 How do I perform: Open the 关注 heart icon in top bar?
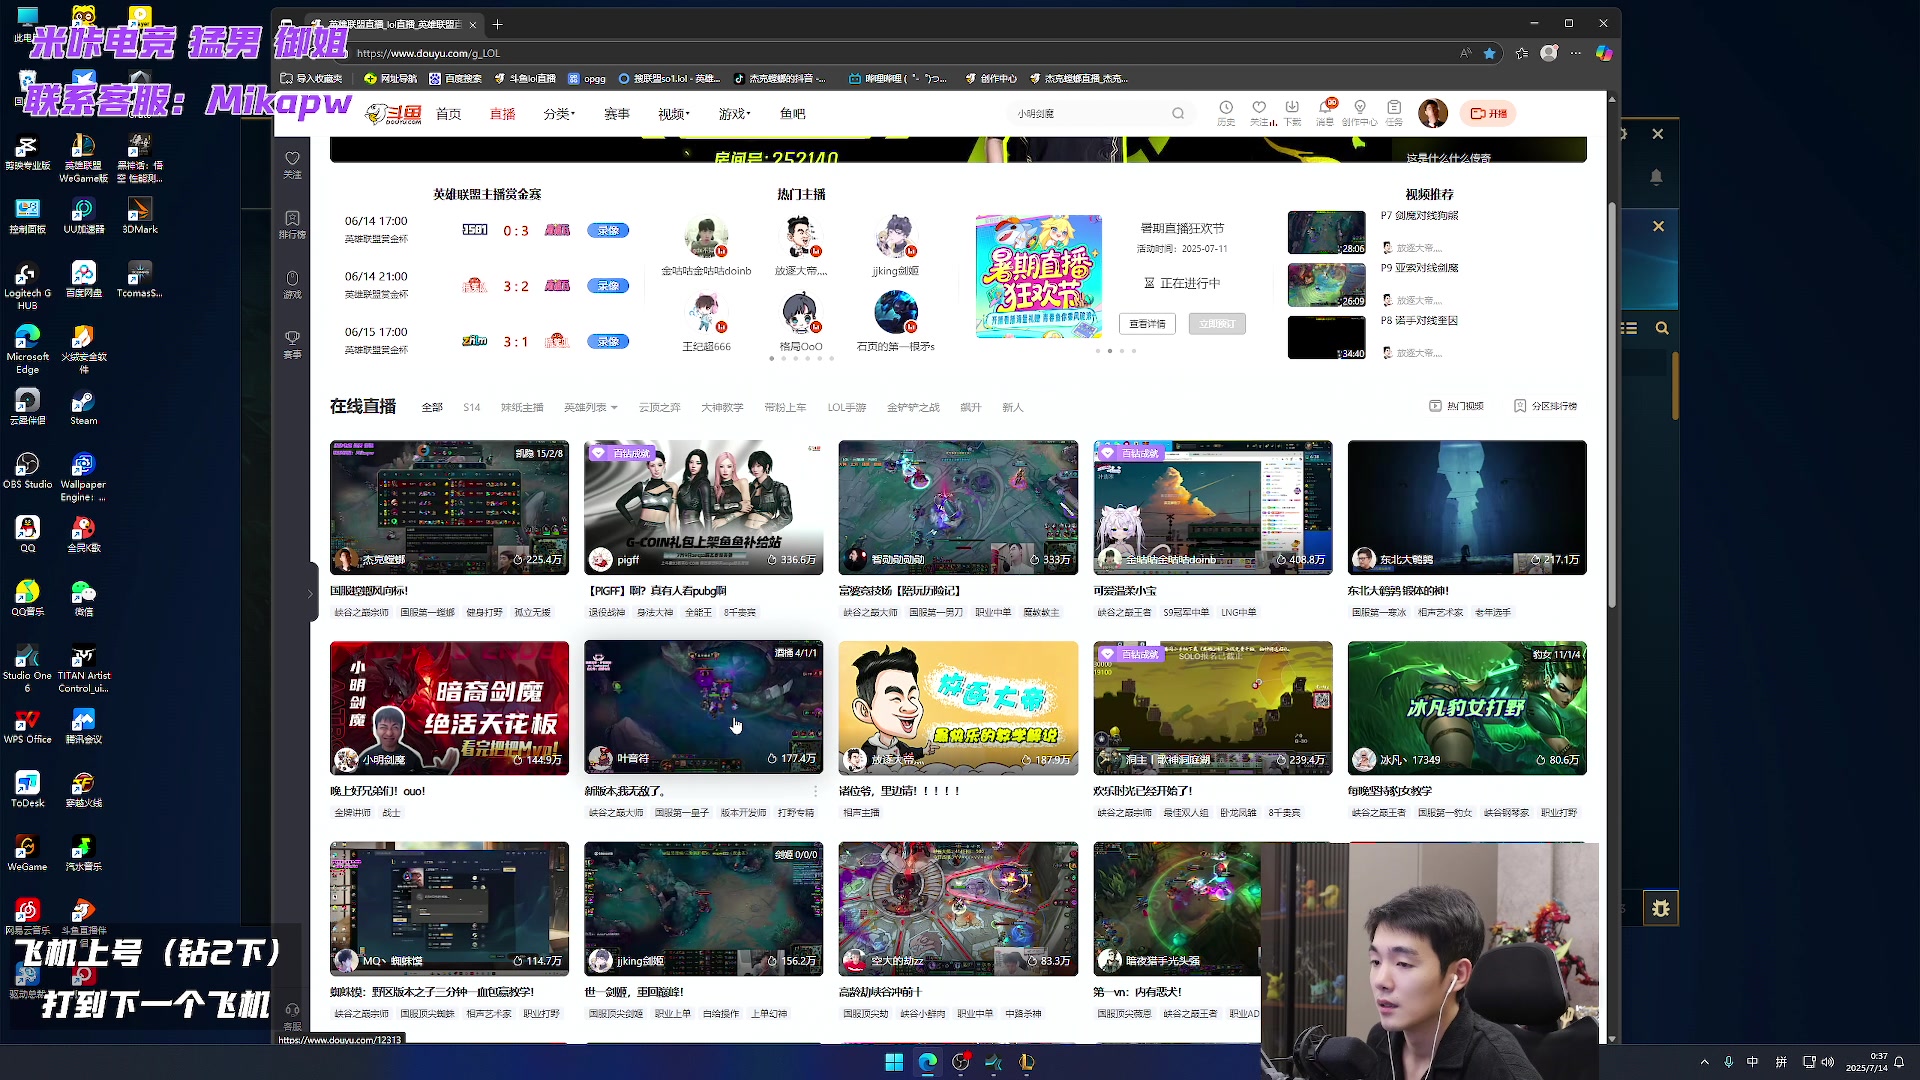tap(1260, 112)
